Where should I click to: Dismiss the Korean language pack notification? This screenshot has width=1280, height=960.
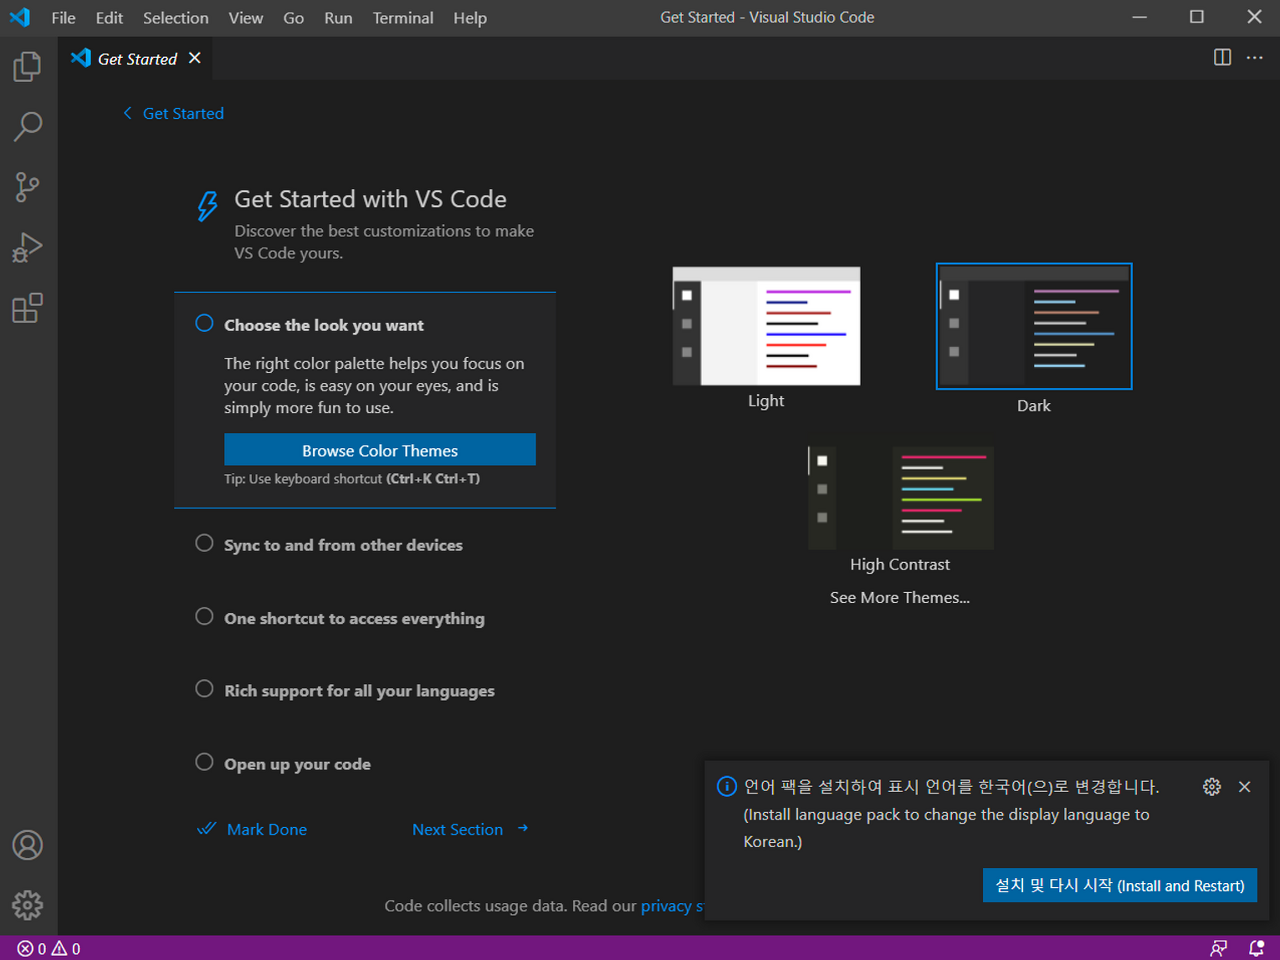coord(1245,787)
